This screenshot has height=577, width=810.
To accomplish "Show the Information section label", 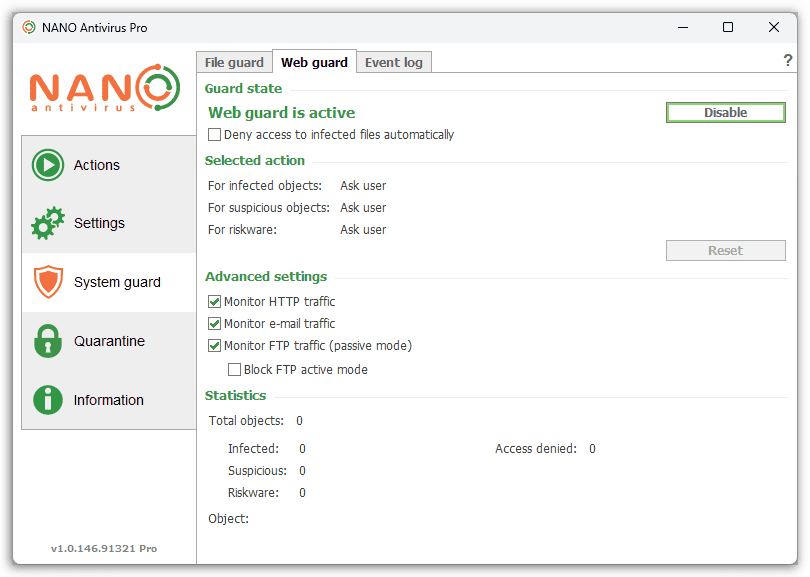I will pos(108,400).
